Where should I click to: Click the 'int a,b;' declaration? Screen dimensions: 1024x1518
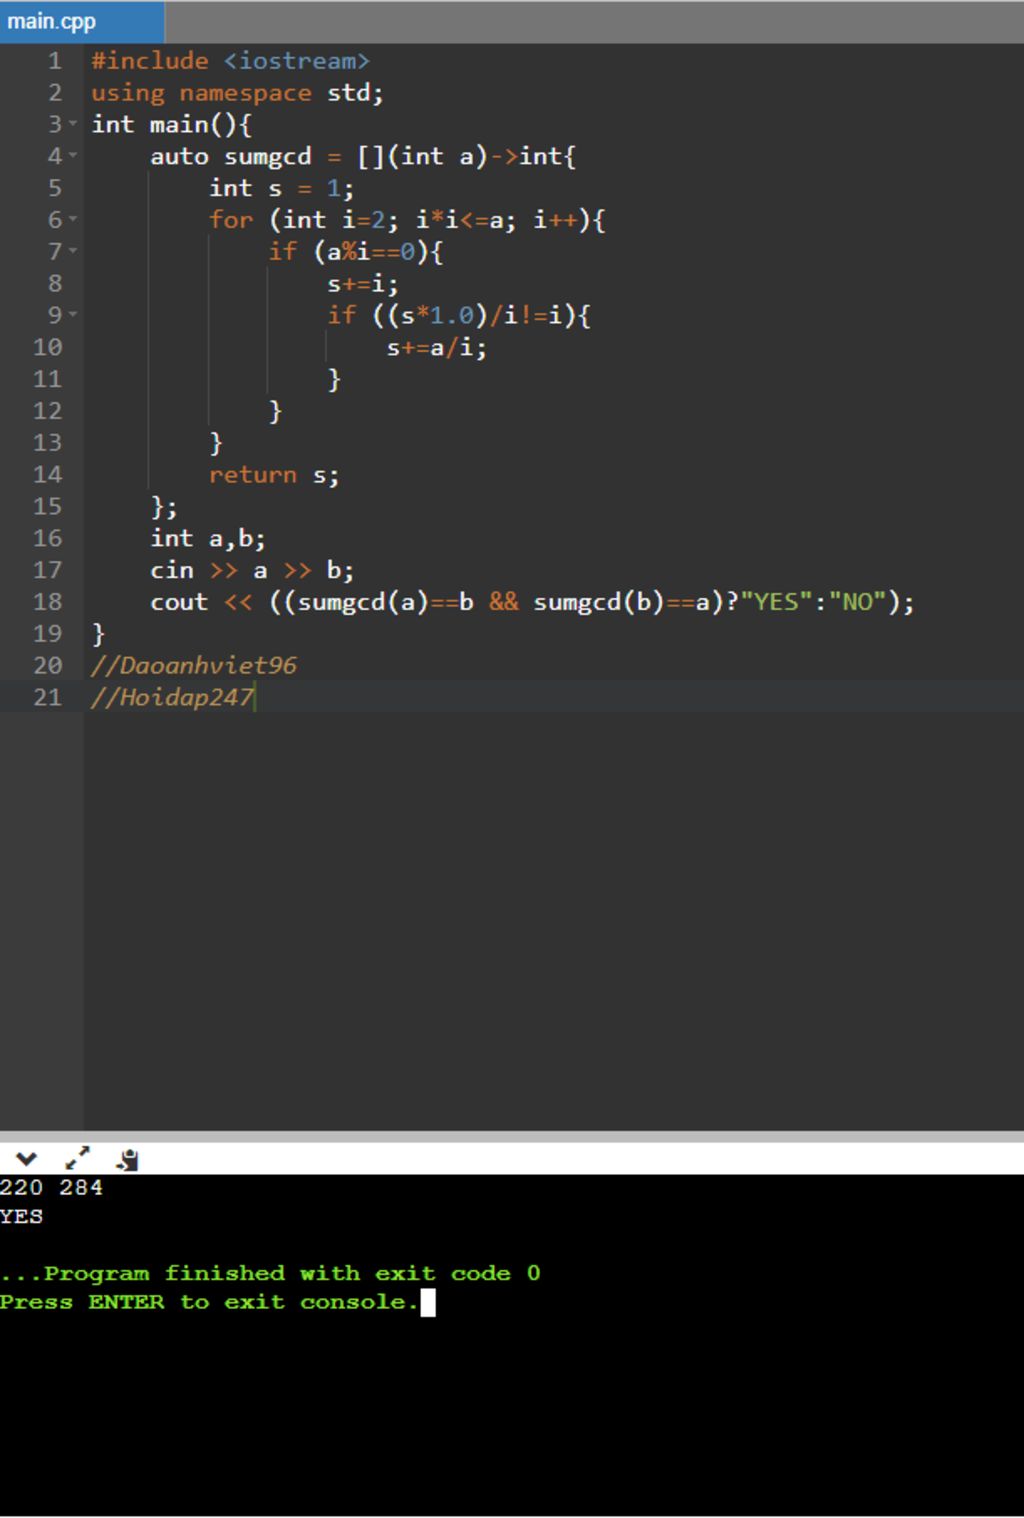coord(208,539)
